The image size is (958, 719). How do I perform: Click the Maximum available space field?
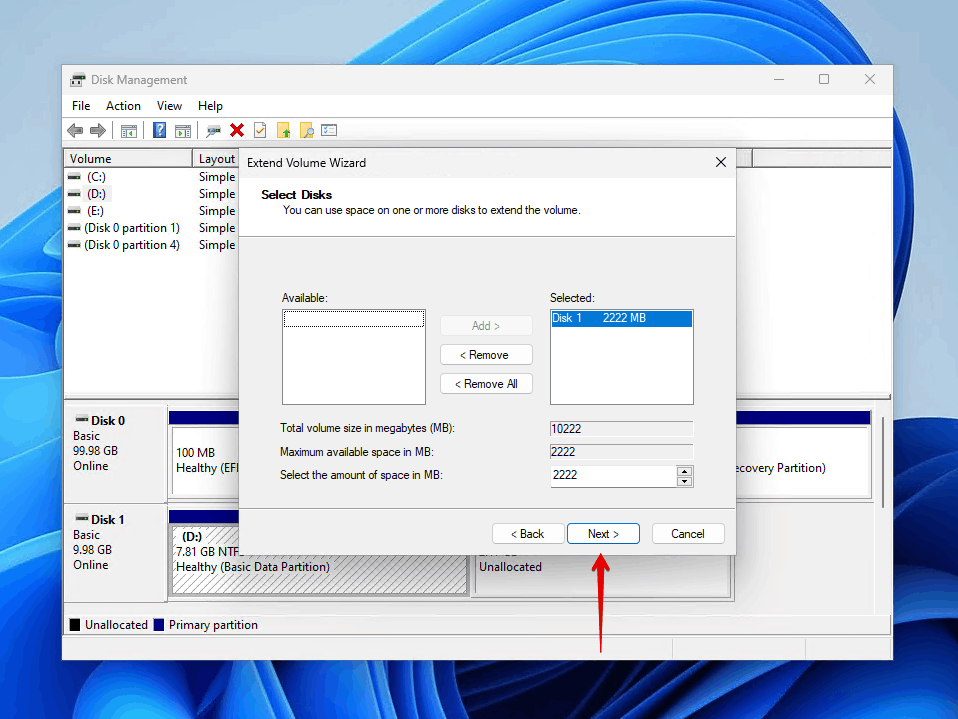[x=621, y=451]
